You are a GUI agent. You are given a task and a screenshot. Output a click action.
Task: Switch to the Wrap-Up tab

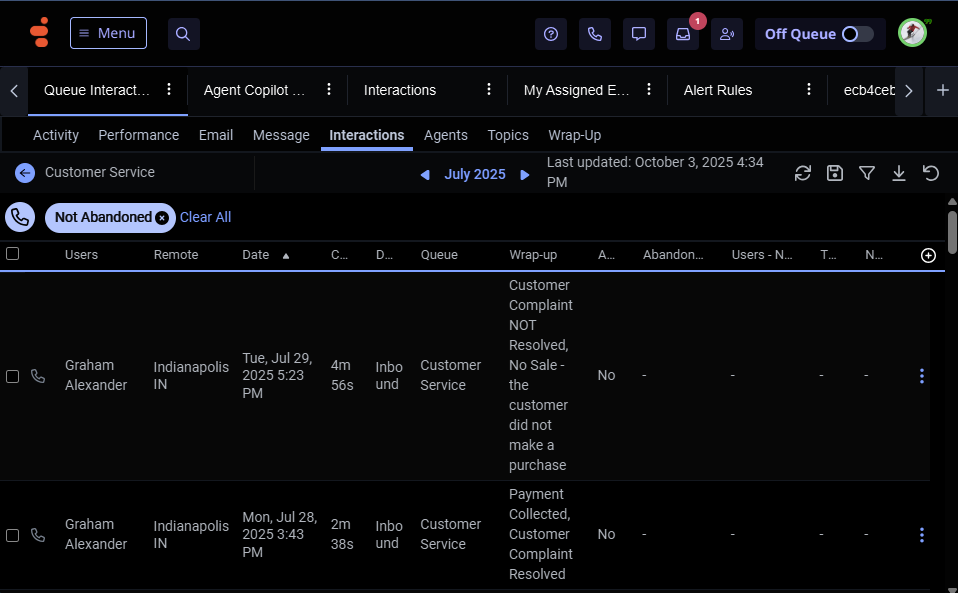[x=574, y=135]
